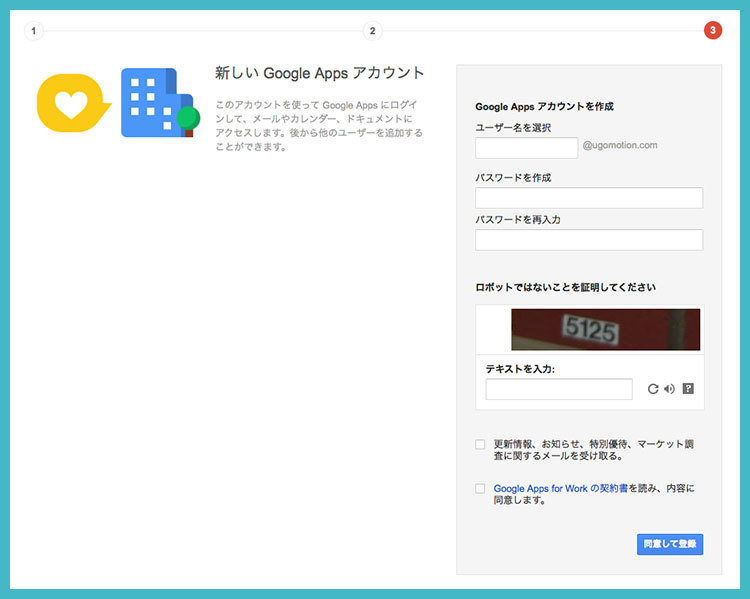Click the 5125 captcha image
The image size is (750, 599).
click(606, 330)
